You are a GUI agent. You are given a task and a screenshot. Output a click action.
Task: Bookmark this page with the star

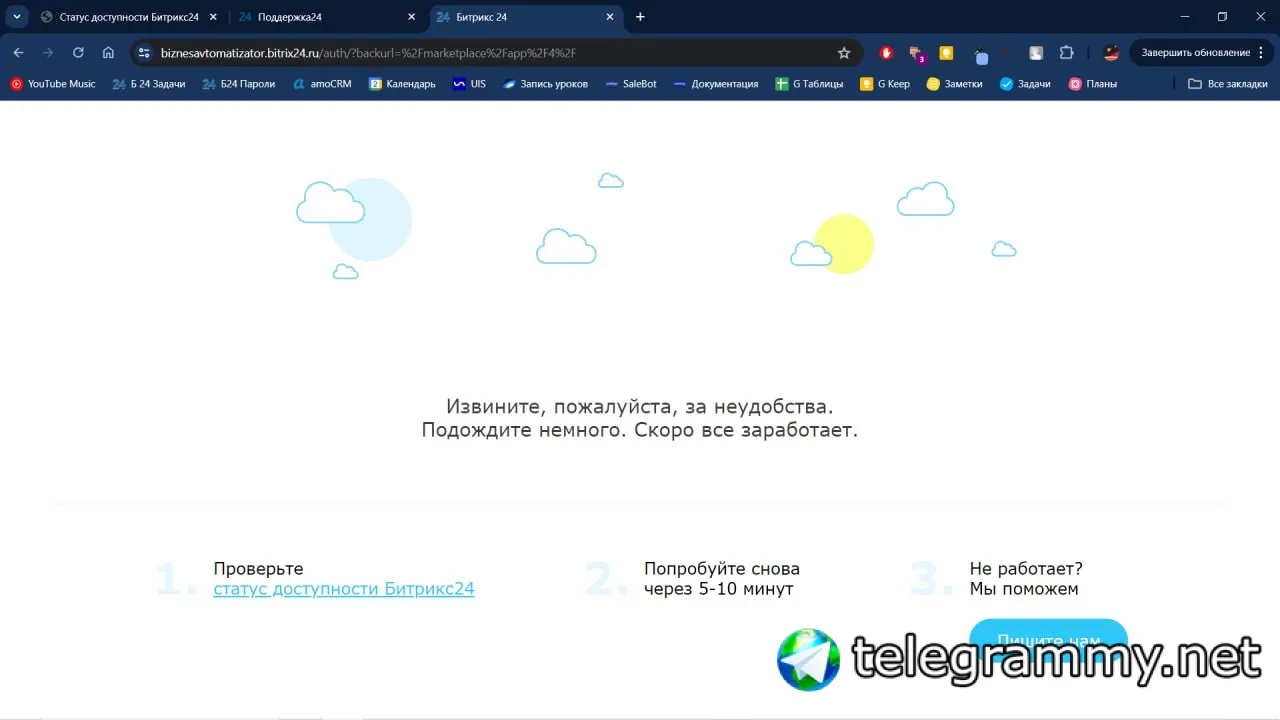pos(844,53)
